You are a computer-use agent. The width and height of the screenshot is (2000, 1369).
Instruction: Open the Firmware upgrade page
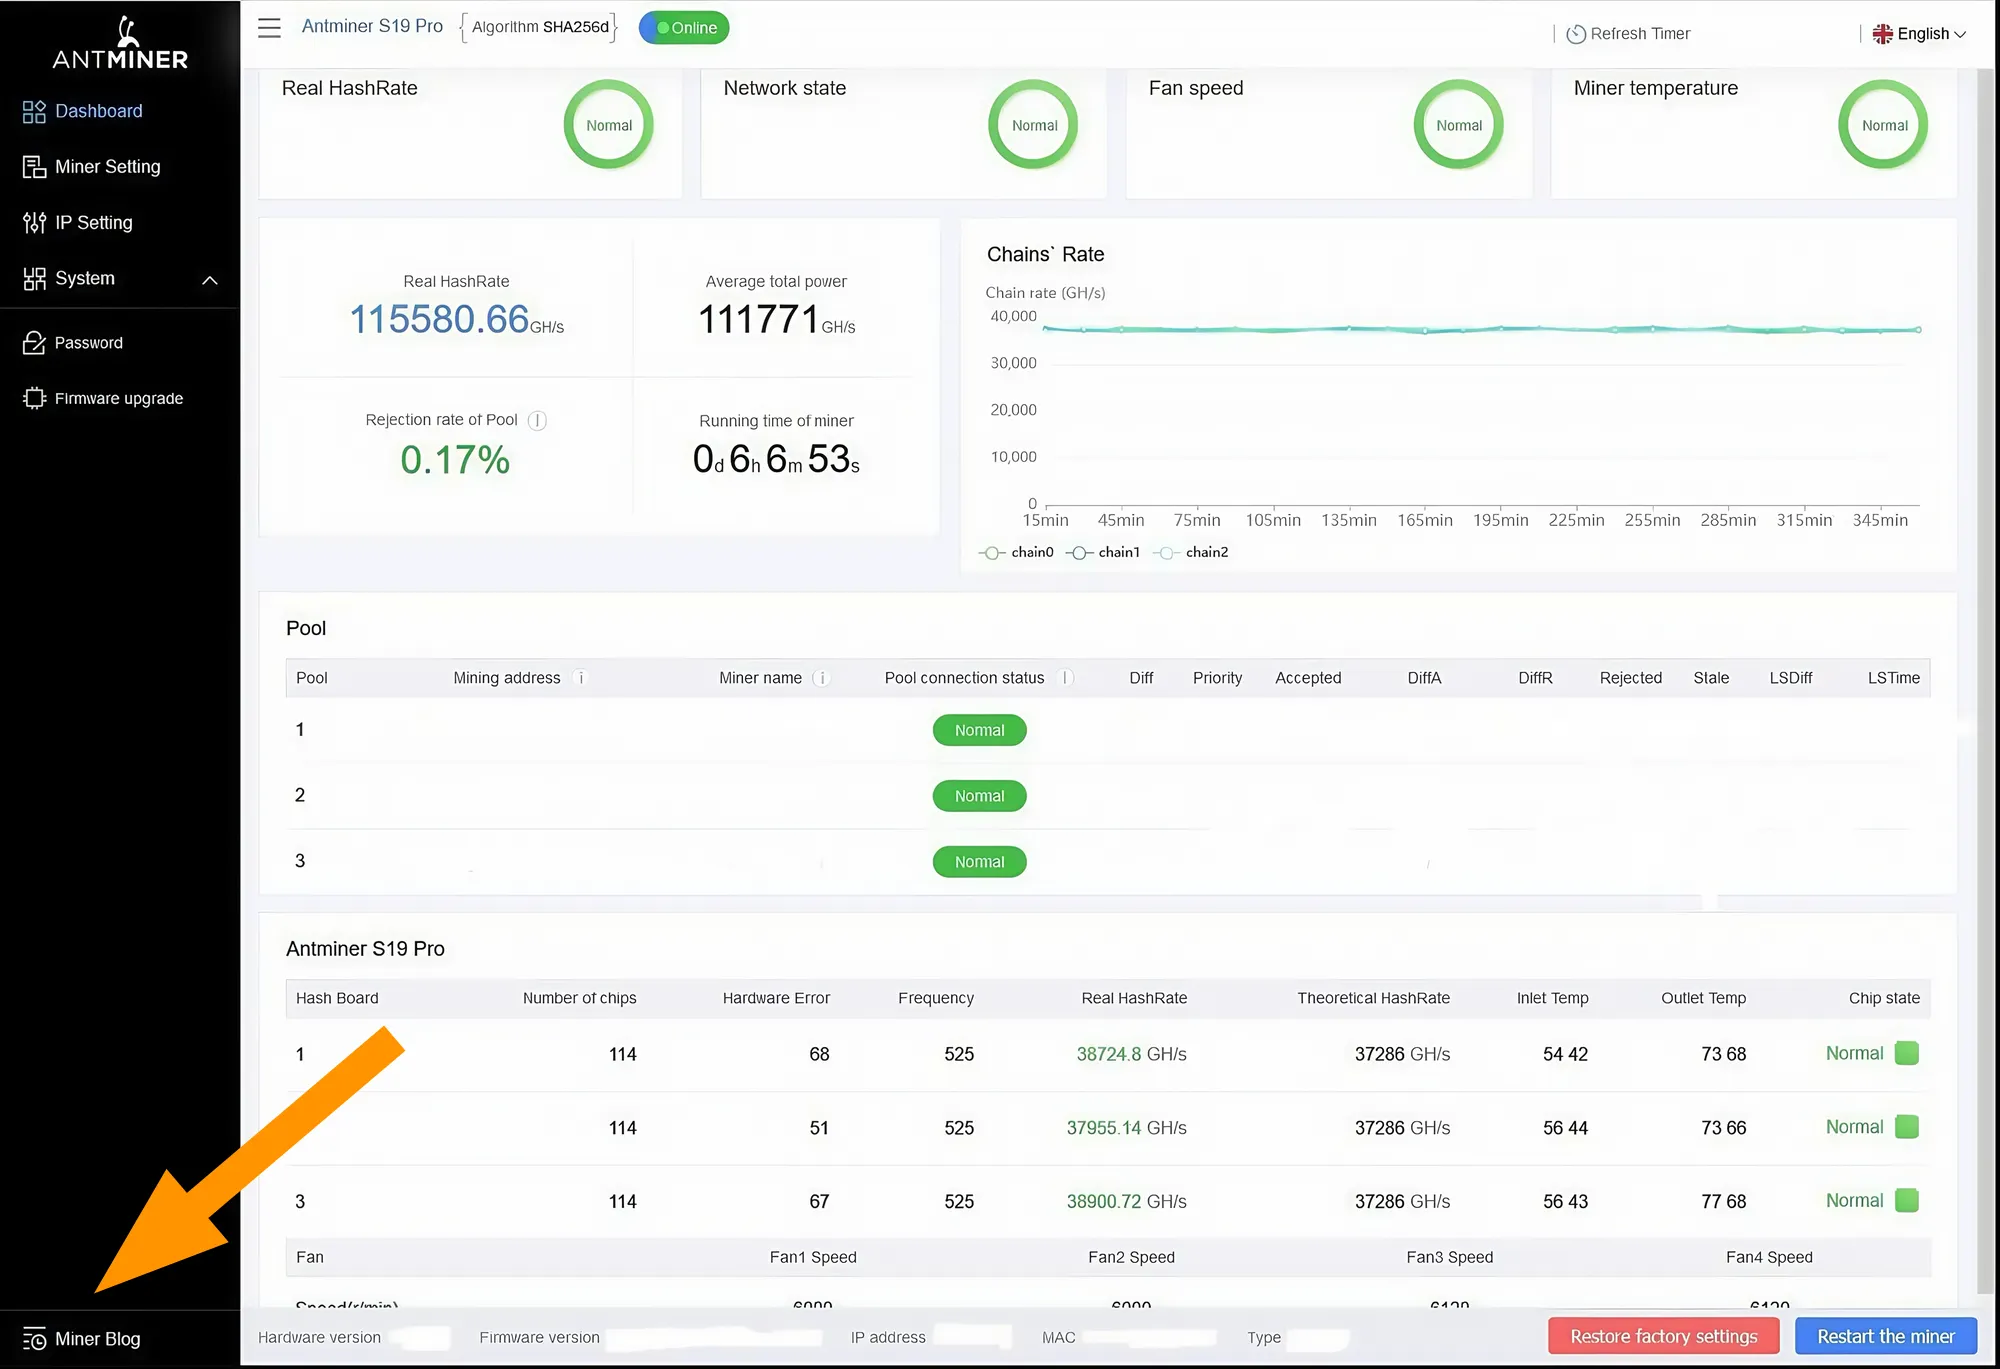[118, 398]
